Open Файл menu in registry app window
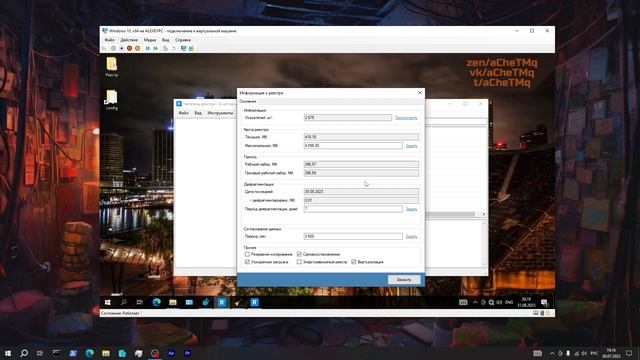This screenshot has width=640, height=360. coord(183,113)
